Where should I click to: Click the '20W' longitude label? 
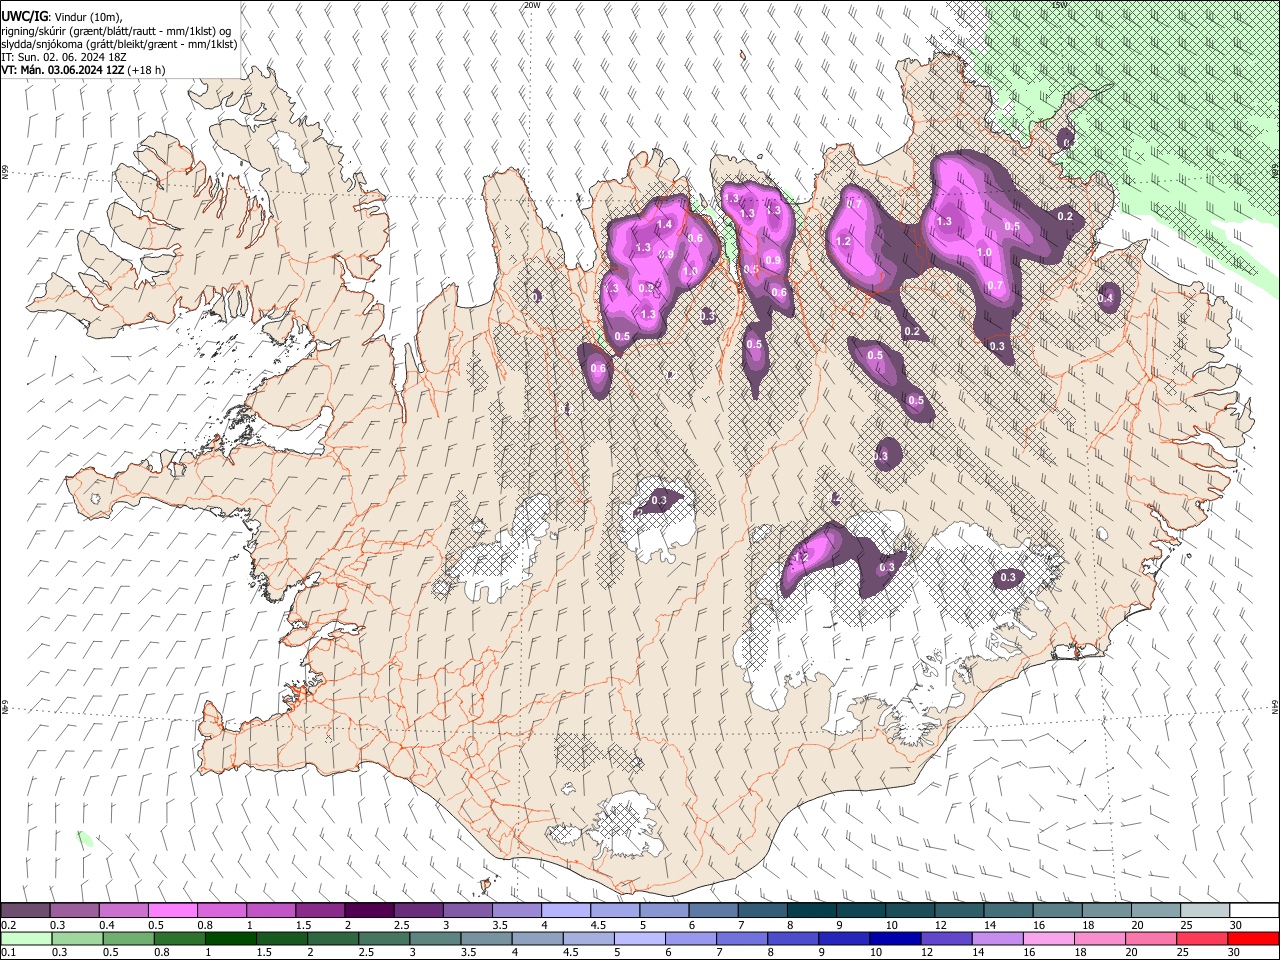532,5
